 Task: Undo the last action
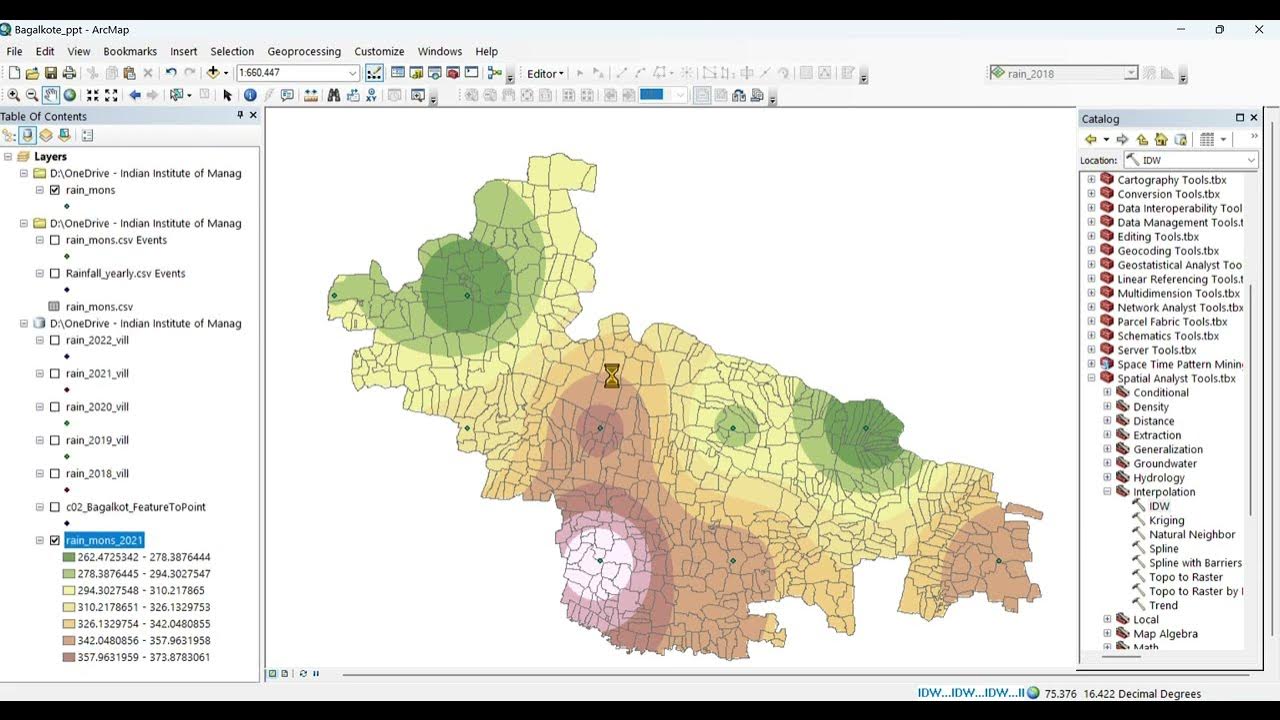(x=171, y=73)
